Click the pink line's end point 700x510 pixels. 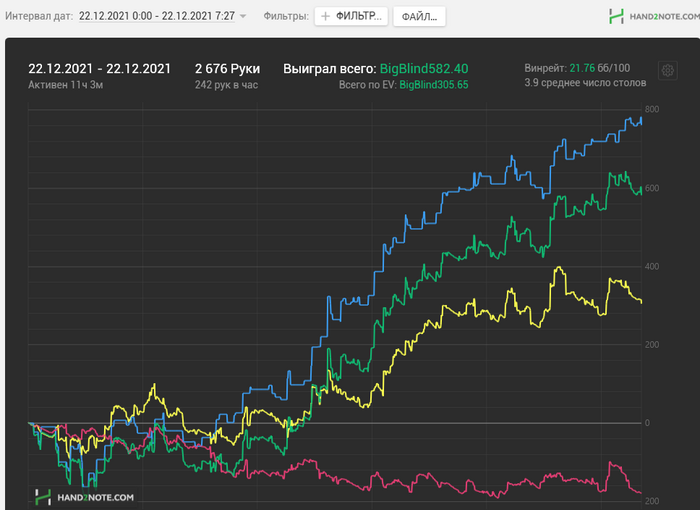click(641, 493)
